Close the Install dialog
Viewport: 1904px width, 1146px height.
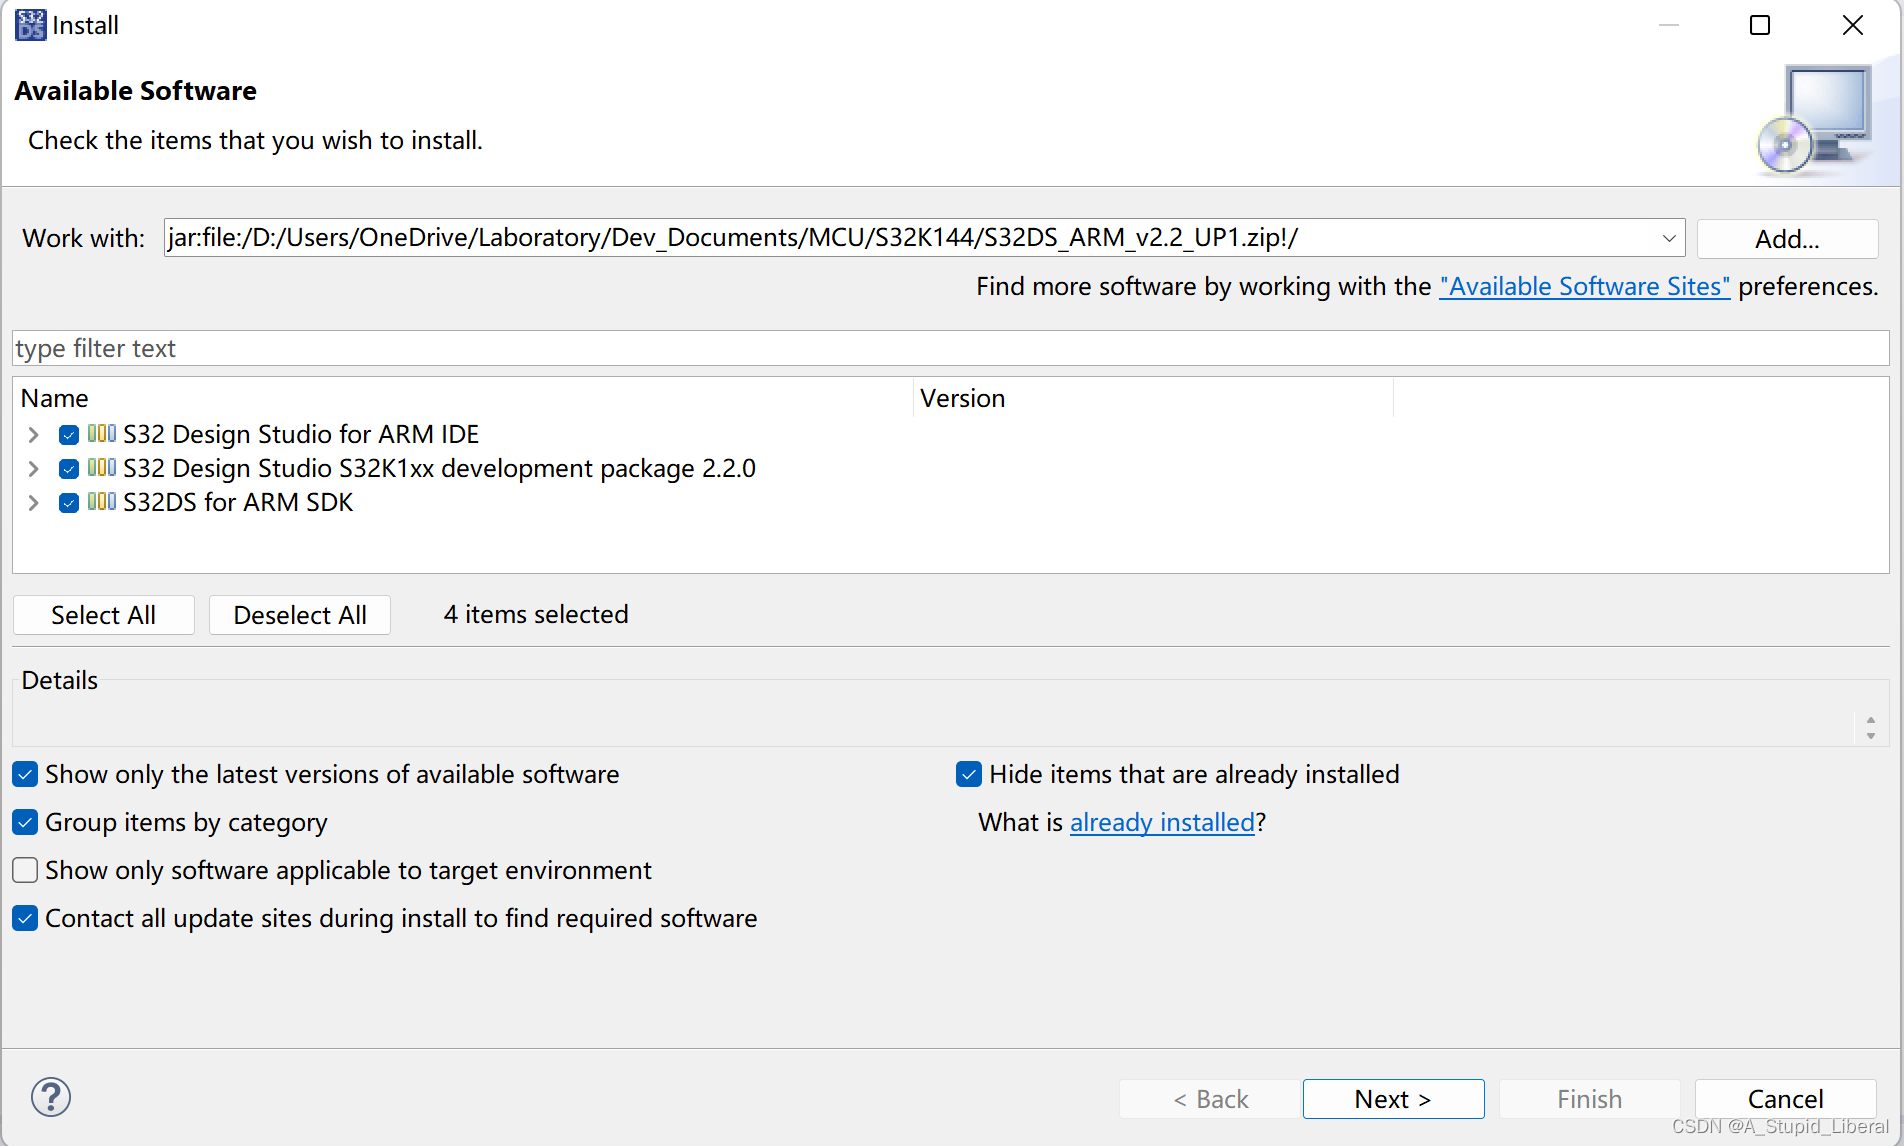coord(1853,25)
